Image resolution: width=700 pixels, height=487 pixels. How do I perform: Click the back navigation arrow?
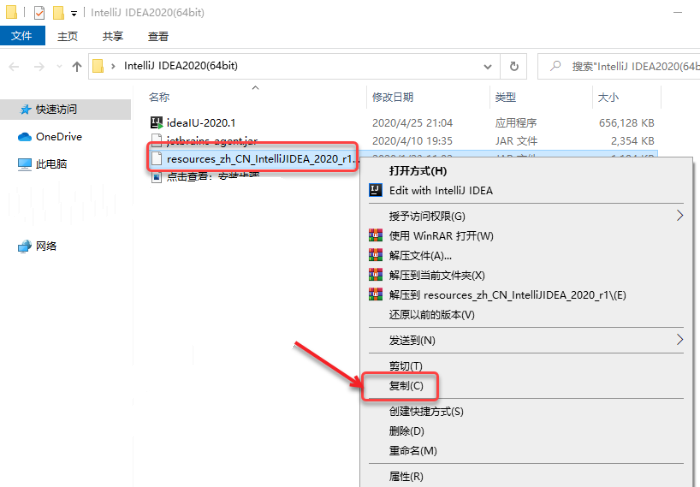pos(14,67)
